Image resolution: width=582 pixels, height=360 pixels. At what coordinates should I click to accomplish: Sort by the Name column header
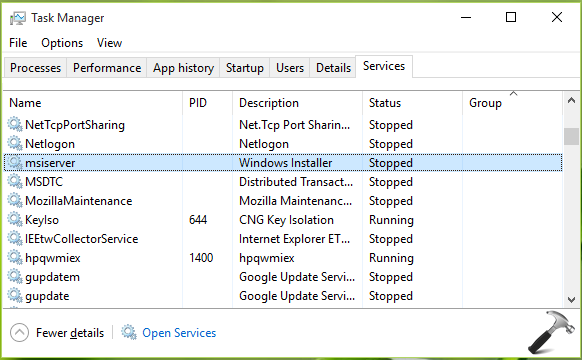click(x=93, y=103)
